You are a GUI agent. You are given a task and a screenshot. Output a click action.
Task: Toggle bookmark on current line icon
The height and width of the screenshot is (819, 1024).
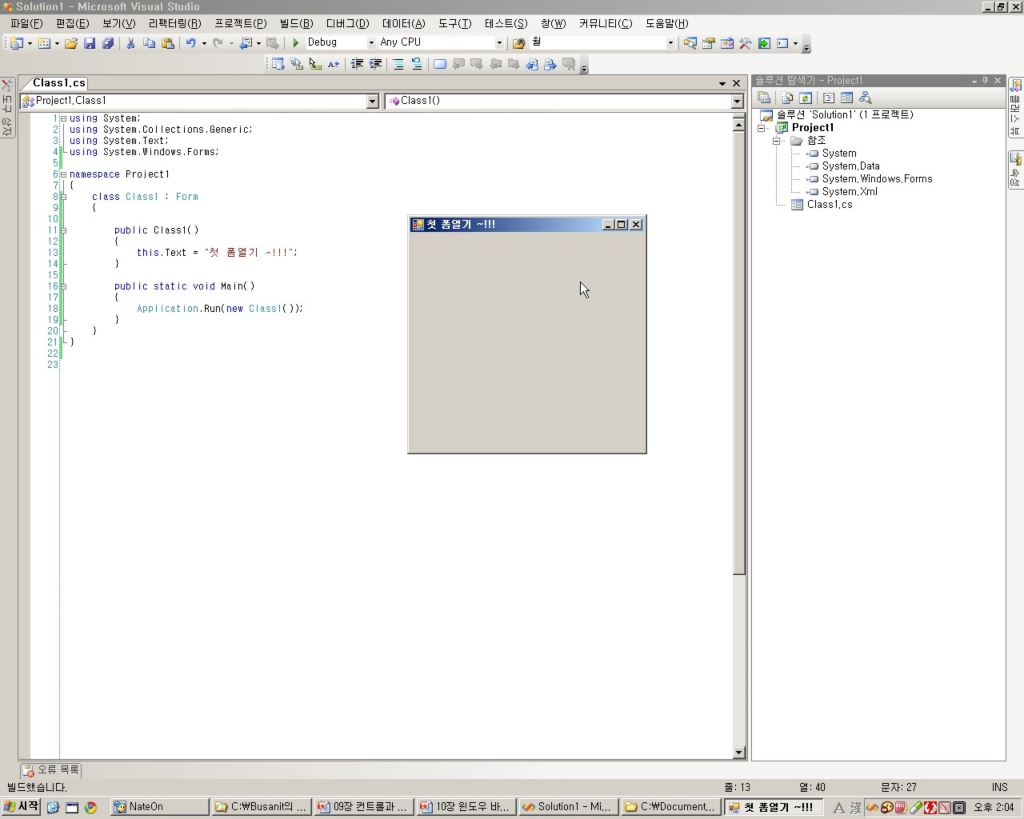coord(440,64)
